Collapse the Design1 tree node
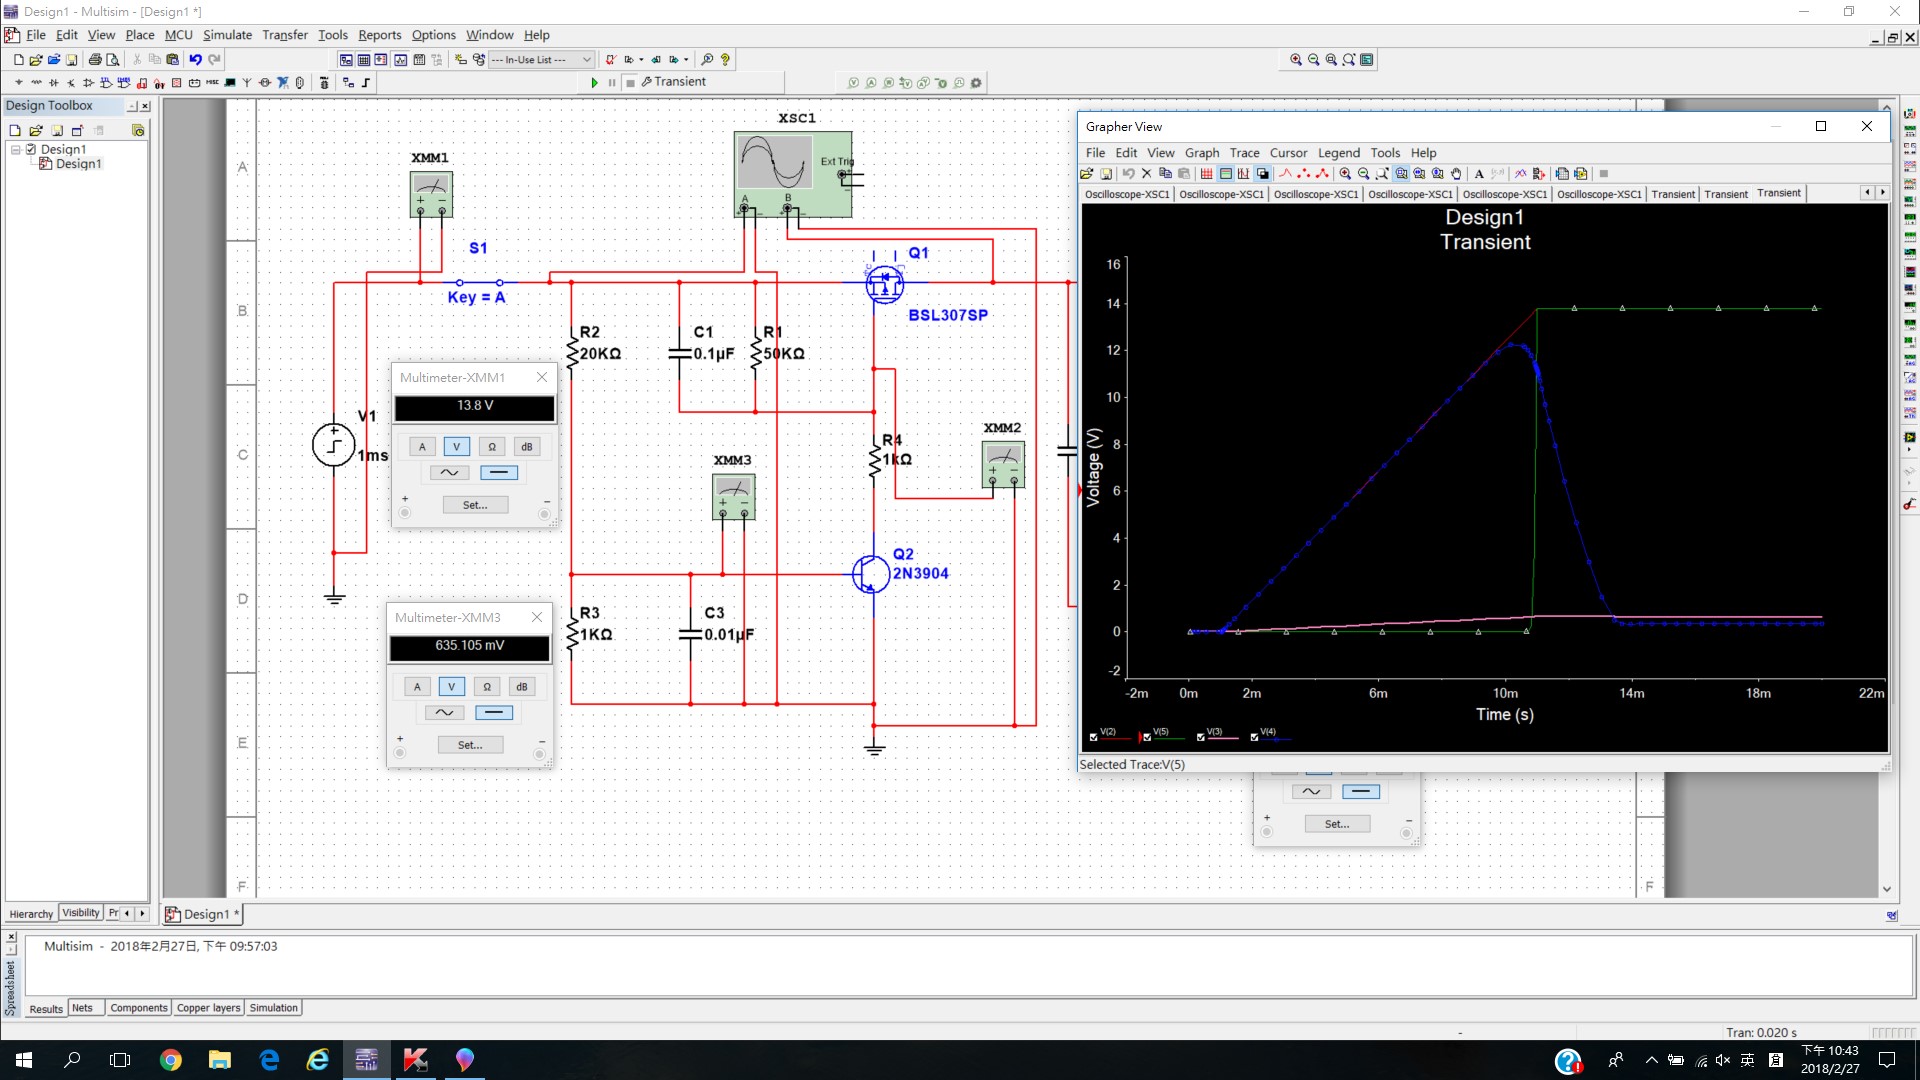Screen dimensions: 1920x1080 click(x=16, y=149)
